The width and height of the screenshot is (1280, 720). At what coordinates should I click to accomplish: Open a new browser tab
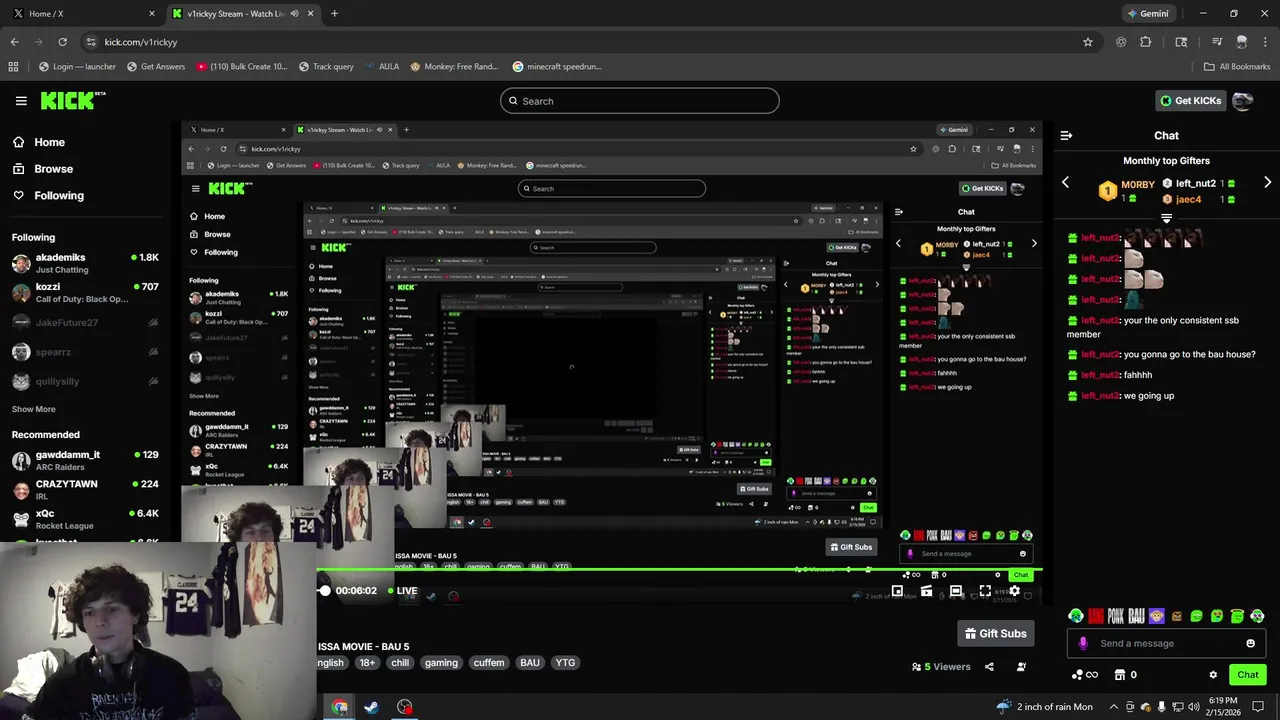(334, 14)
